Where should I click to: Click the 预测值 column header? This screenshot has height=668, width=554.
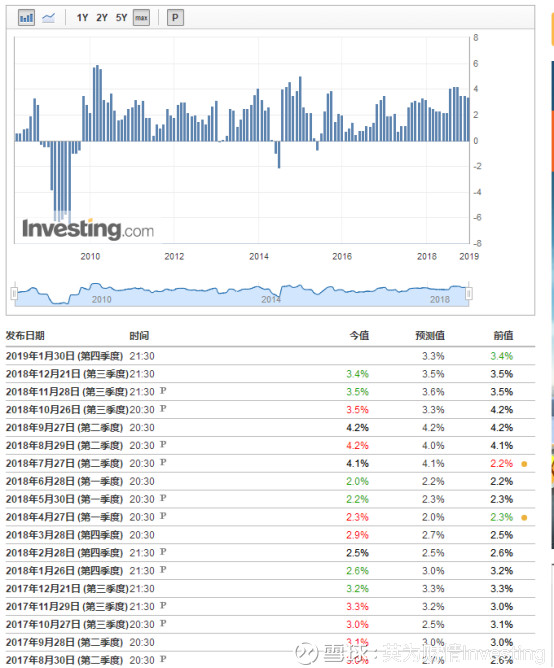pyautogui.click(x=430, y=336)
